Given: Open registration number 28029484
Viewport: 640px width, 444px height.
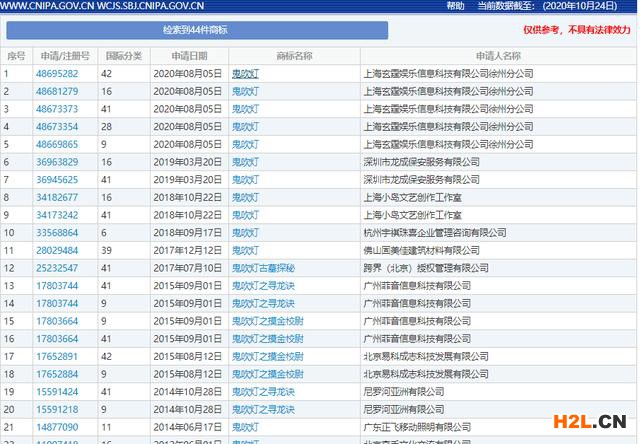Looking at the screenshot, I should (57, 250).
